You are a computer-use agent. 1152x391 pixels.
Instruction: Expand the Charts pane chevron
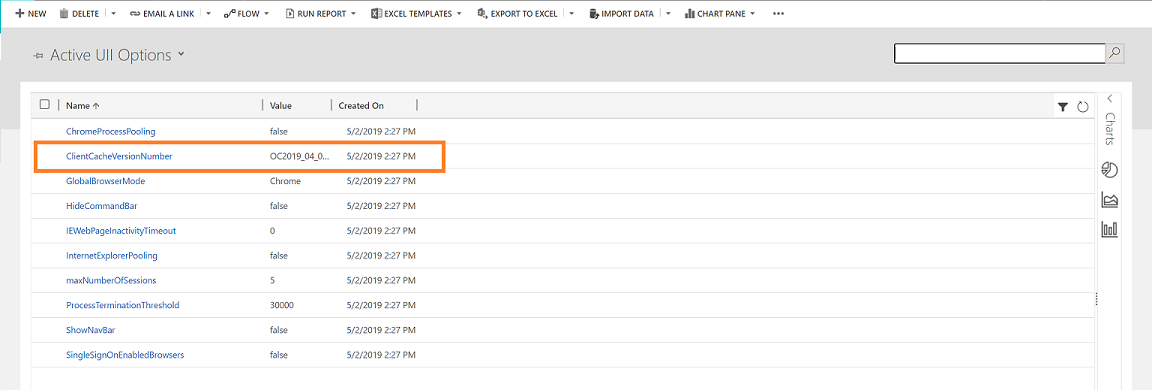click(1109, 98)
